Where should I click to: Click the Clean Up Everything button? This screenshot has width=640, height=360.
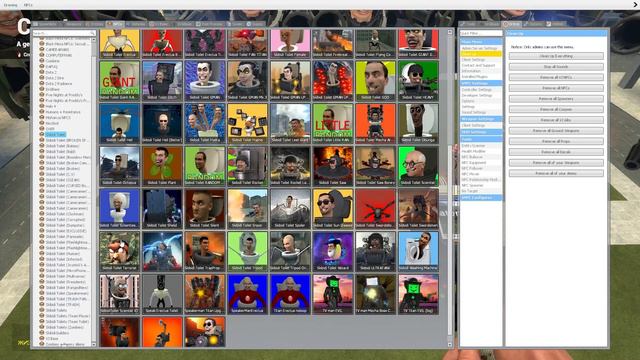tap(556, 56)
